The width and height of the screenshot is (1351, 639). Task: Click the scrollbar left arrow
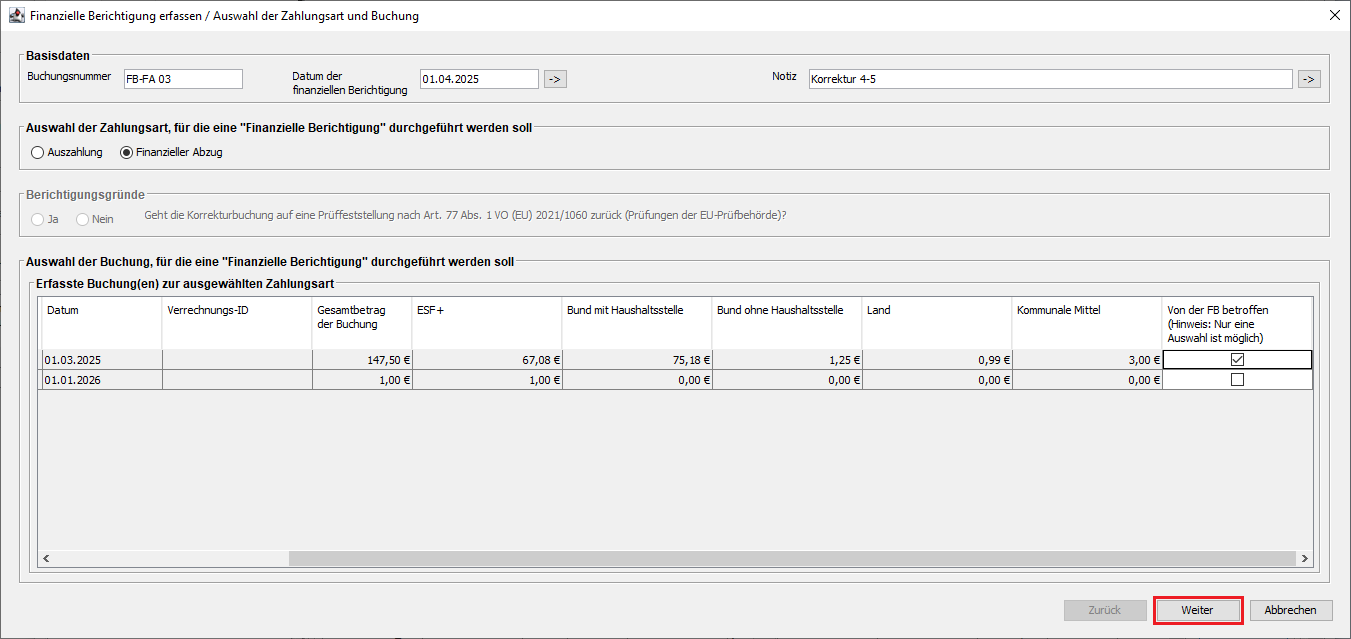pyautogui.click(x=46, y=559)
